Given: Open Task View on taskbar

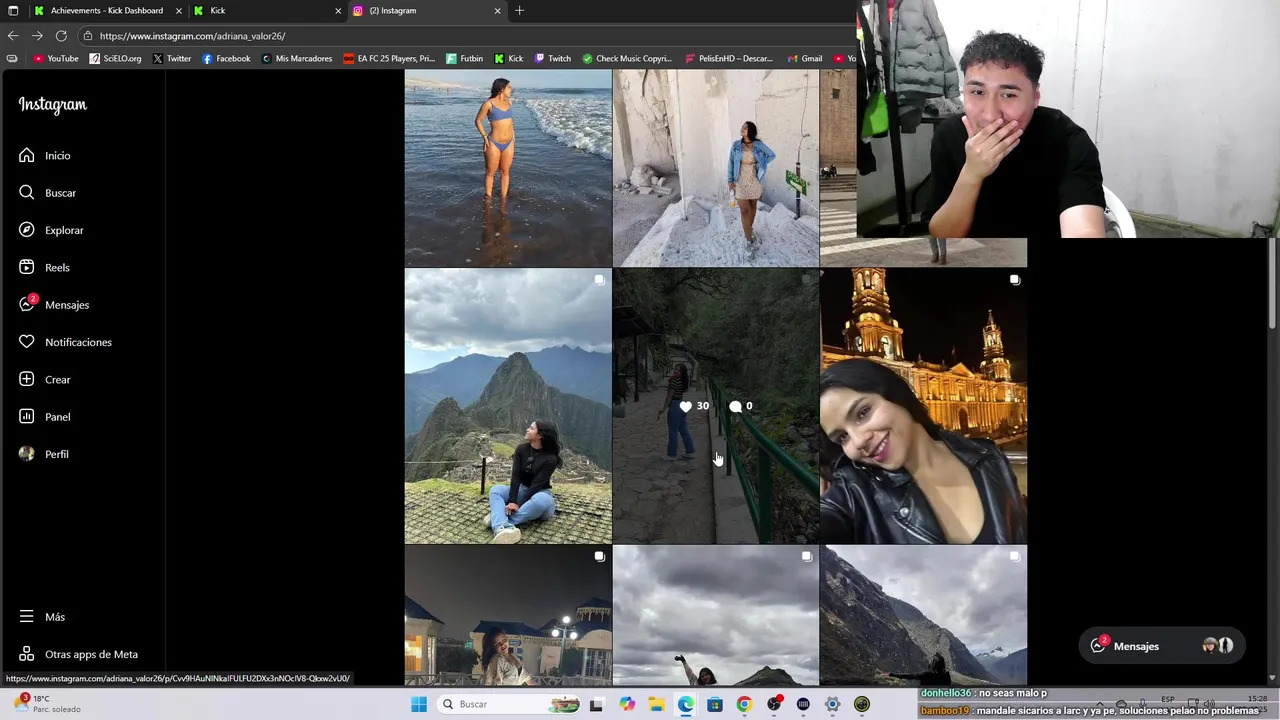Looking at the screenshot, I should (x=597, y=704).
